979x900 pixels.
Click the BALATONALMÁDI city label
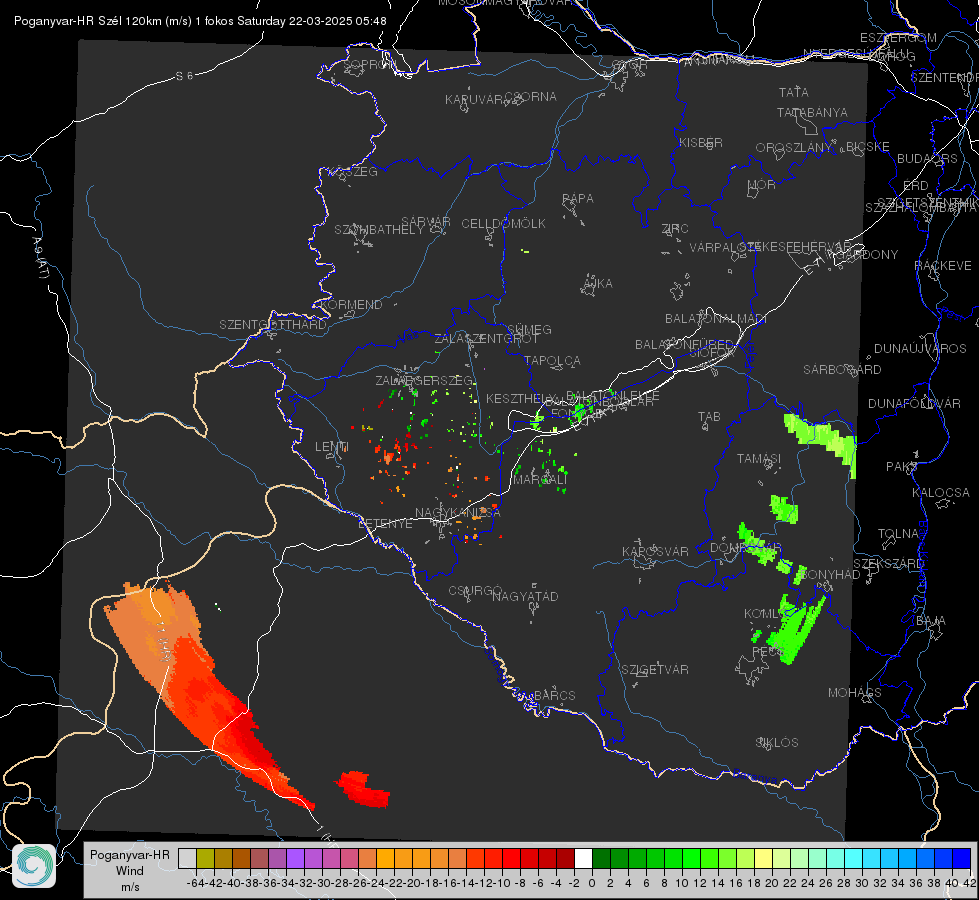click(716, 319)
